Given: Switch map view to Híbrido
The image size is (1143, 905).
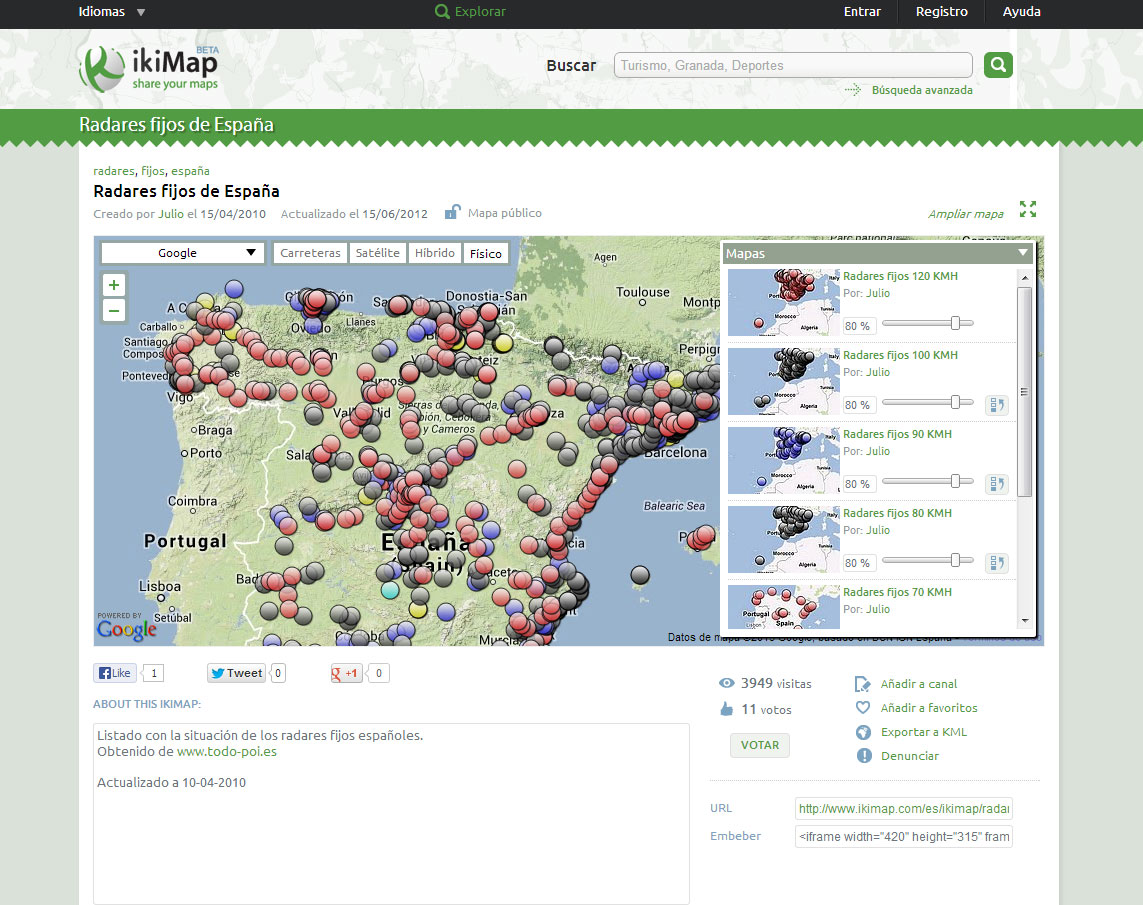Looking at the screenshot, I should coord(435,253).
